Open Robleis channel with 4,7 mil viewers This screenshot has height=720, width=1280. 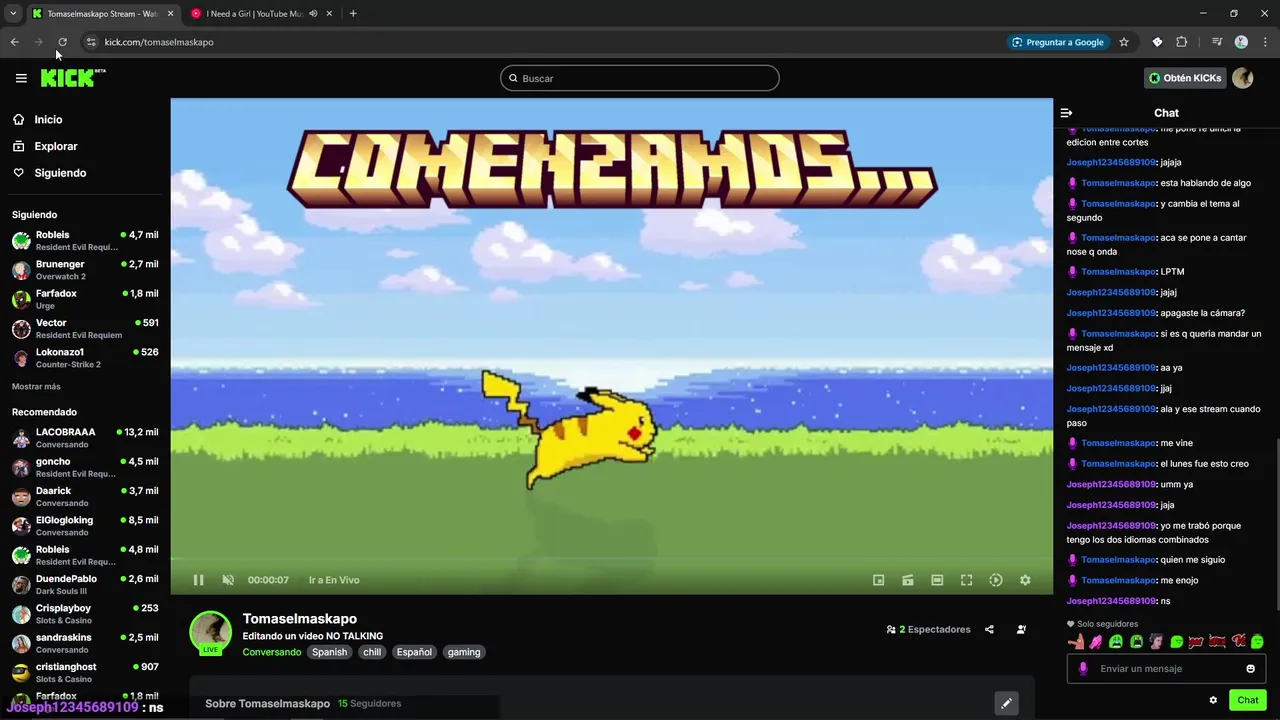(x=85, y=241)
